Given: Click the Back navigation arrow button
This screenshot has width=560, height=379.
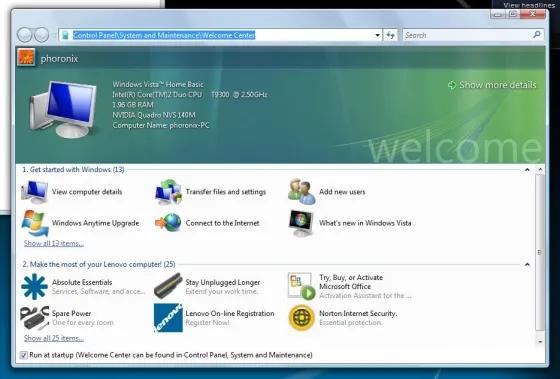Looking at the screenshot, I should [25, 35].
